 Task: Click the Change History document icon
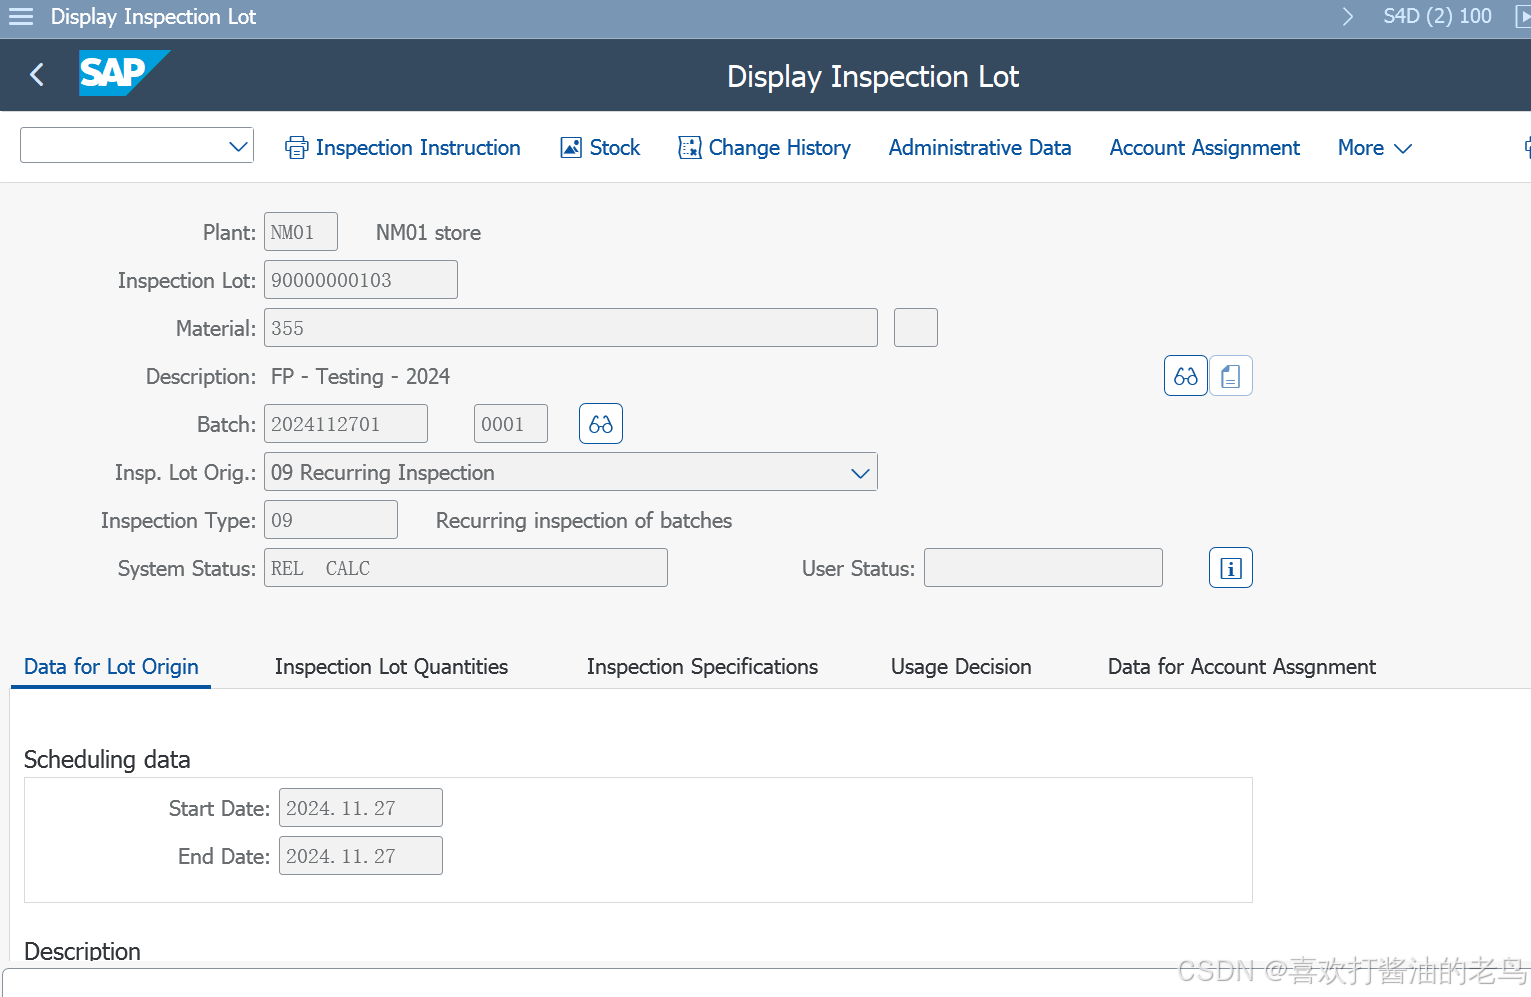[690, 148]
